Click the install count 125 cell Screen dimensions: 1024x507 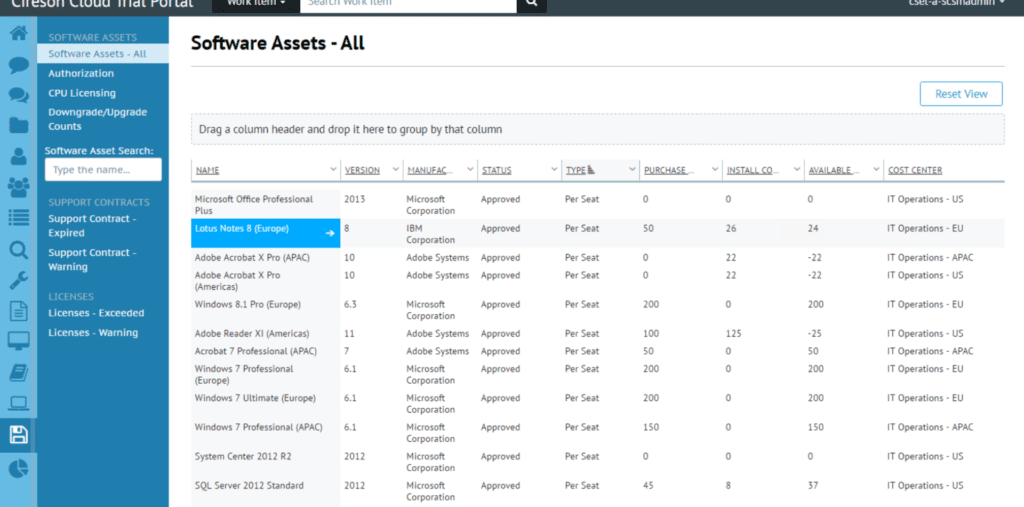(x=733, y=333)
